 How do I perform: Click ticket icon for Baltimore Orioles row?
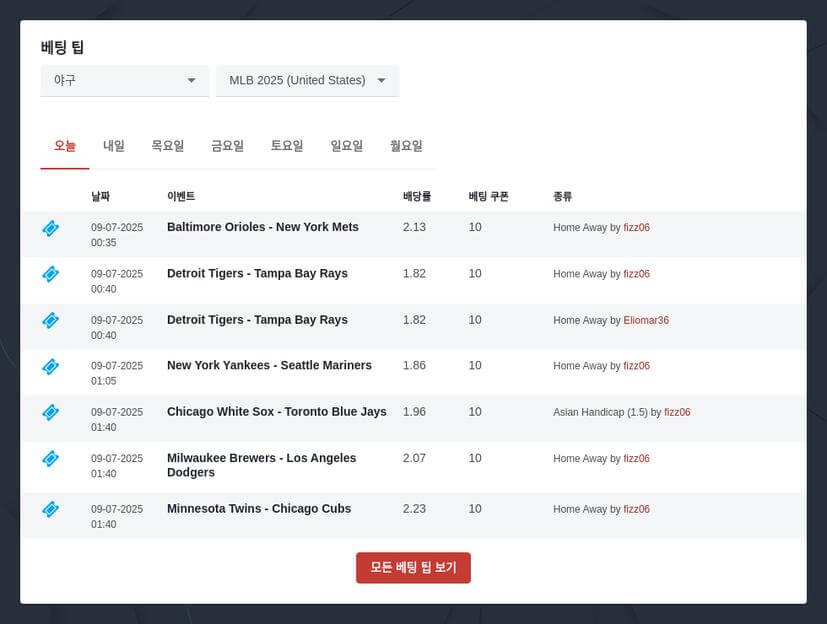(x=51, y=228)
